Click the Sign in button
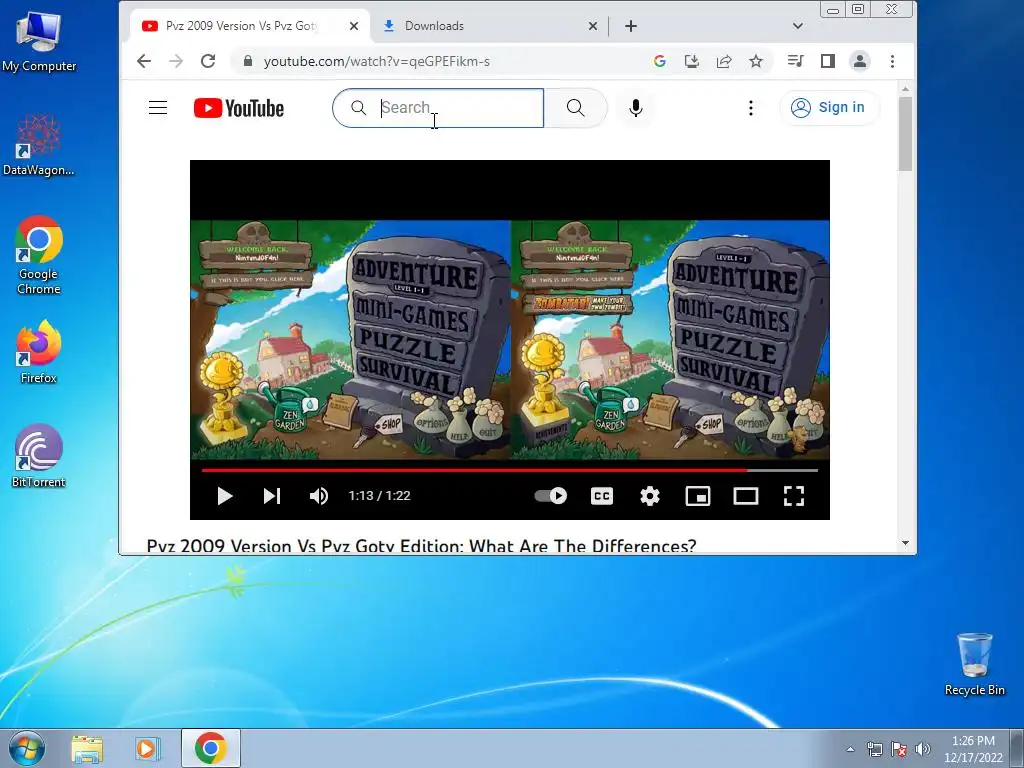Screen dimensions: 1024x768 [x=829, y=108]
